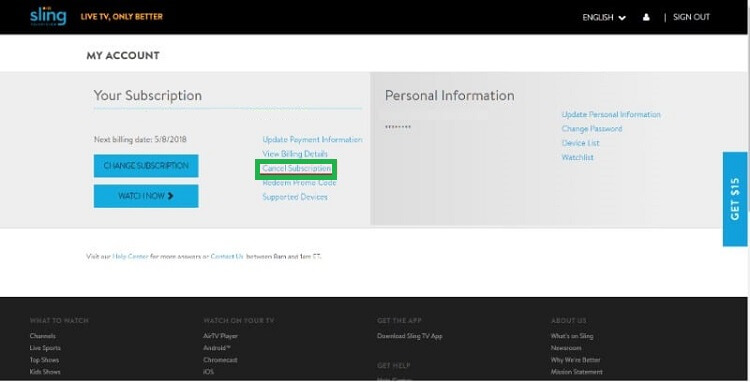Click the Contact Us link
The width and height of the screenshot is (750, 382).
coord(227,257)
